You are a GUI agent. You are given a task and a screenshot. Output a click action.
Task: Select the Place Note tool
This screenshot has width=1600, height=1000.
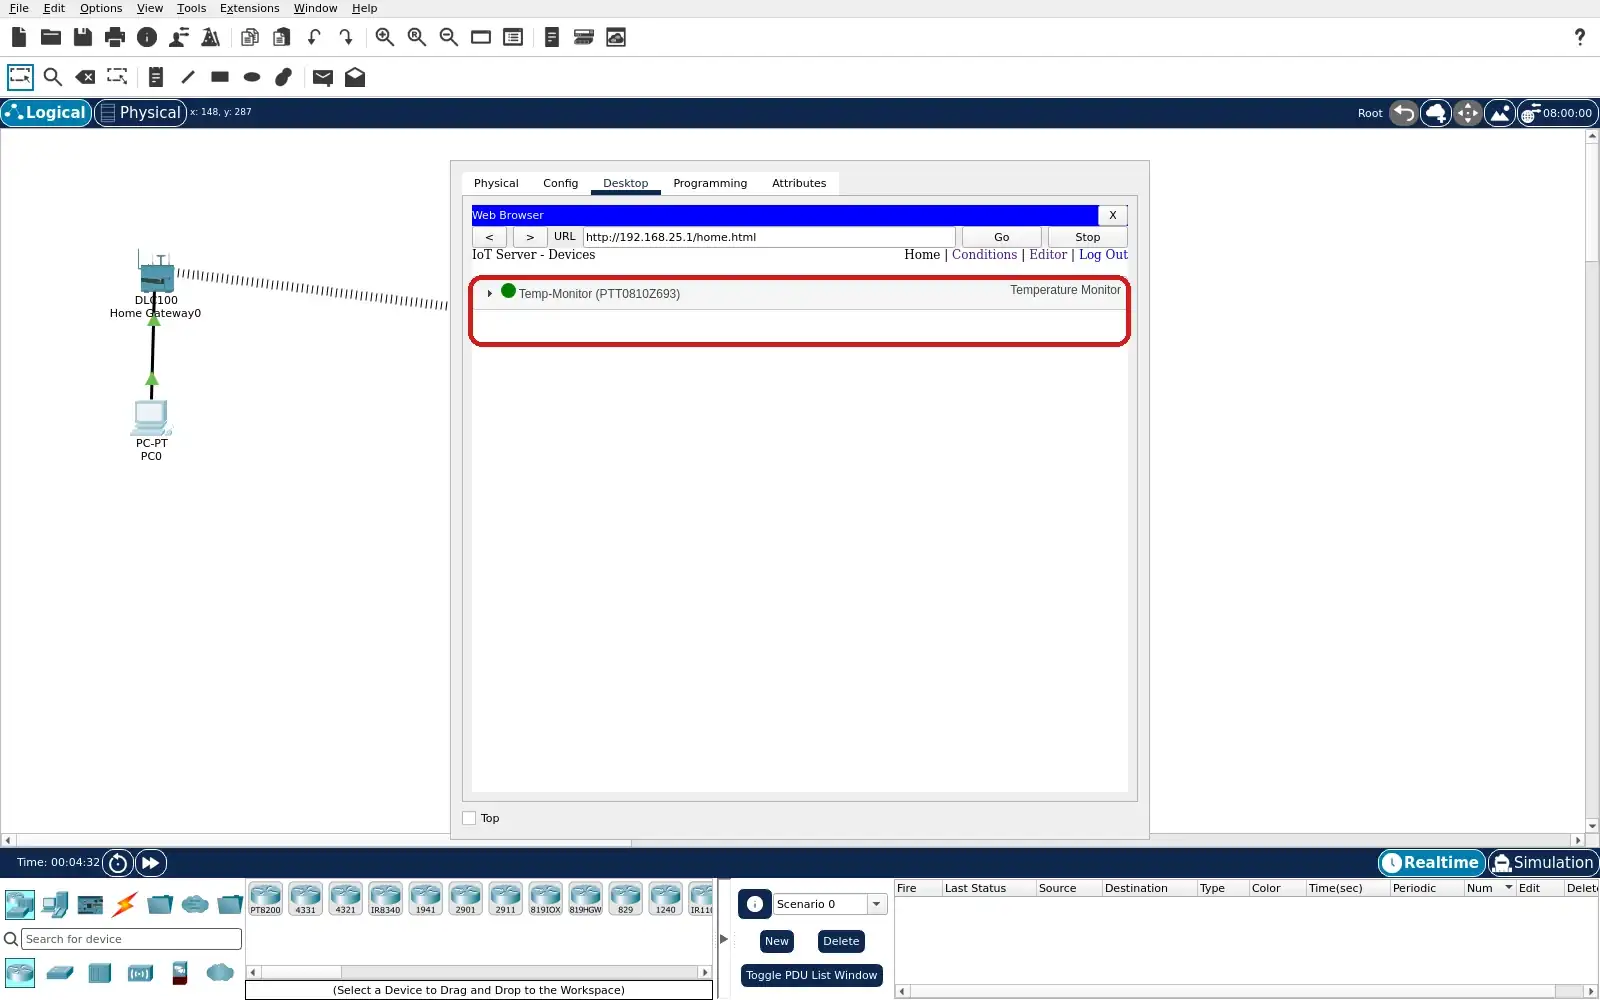156,77
